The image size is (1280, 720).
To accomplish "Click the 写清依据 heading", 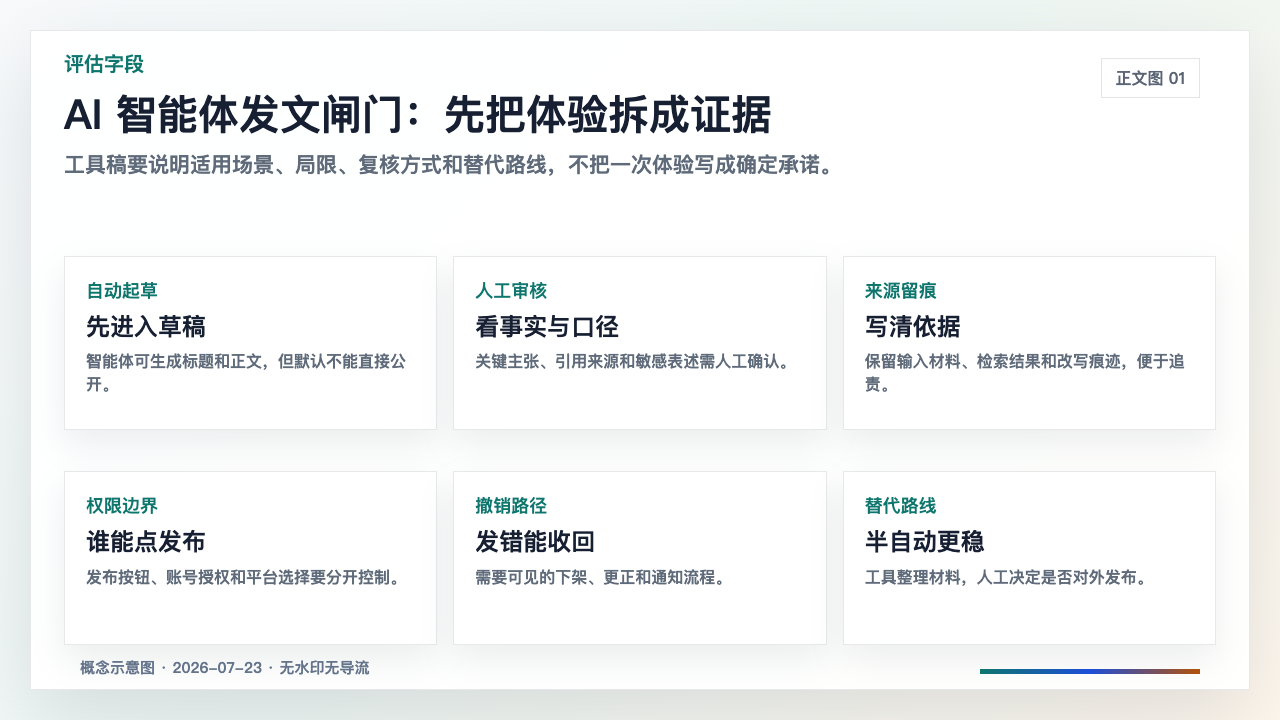I will click(913, 327).
